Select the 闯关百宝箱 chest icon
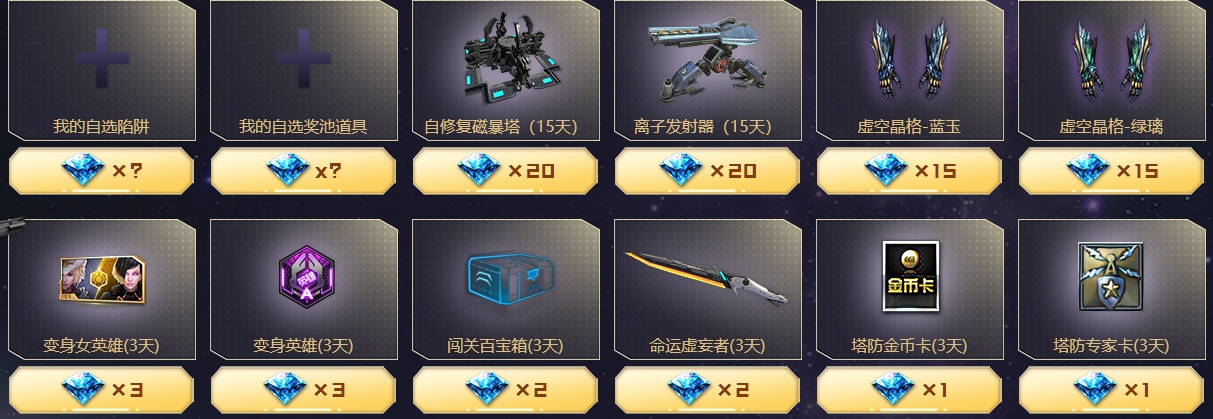The width and height of the screenshot is (1213, 419). [506, 277]
